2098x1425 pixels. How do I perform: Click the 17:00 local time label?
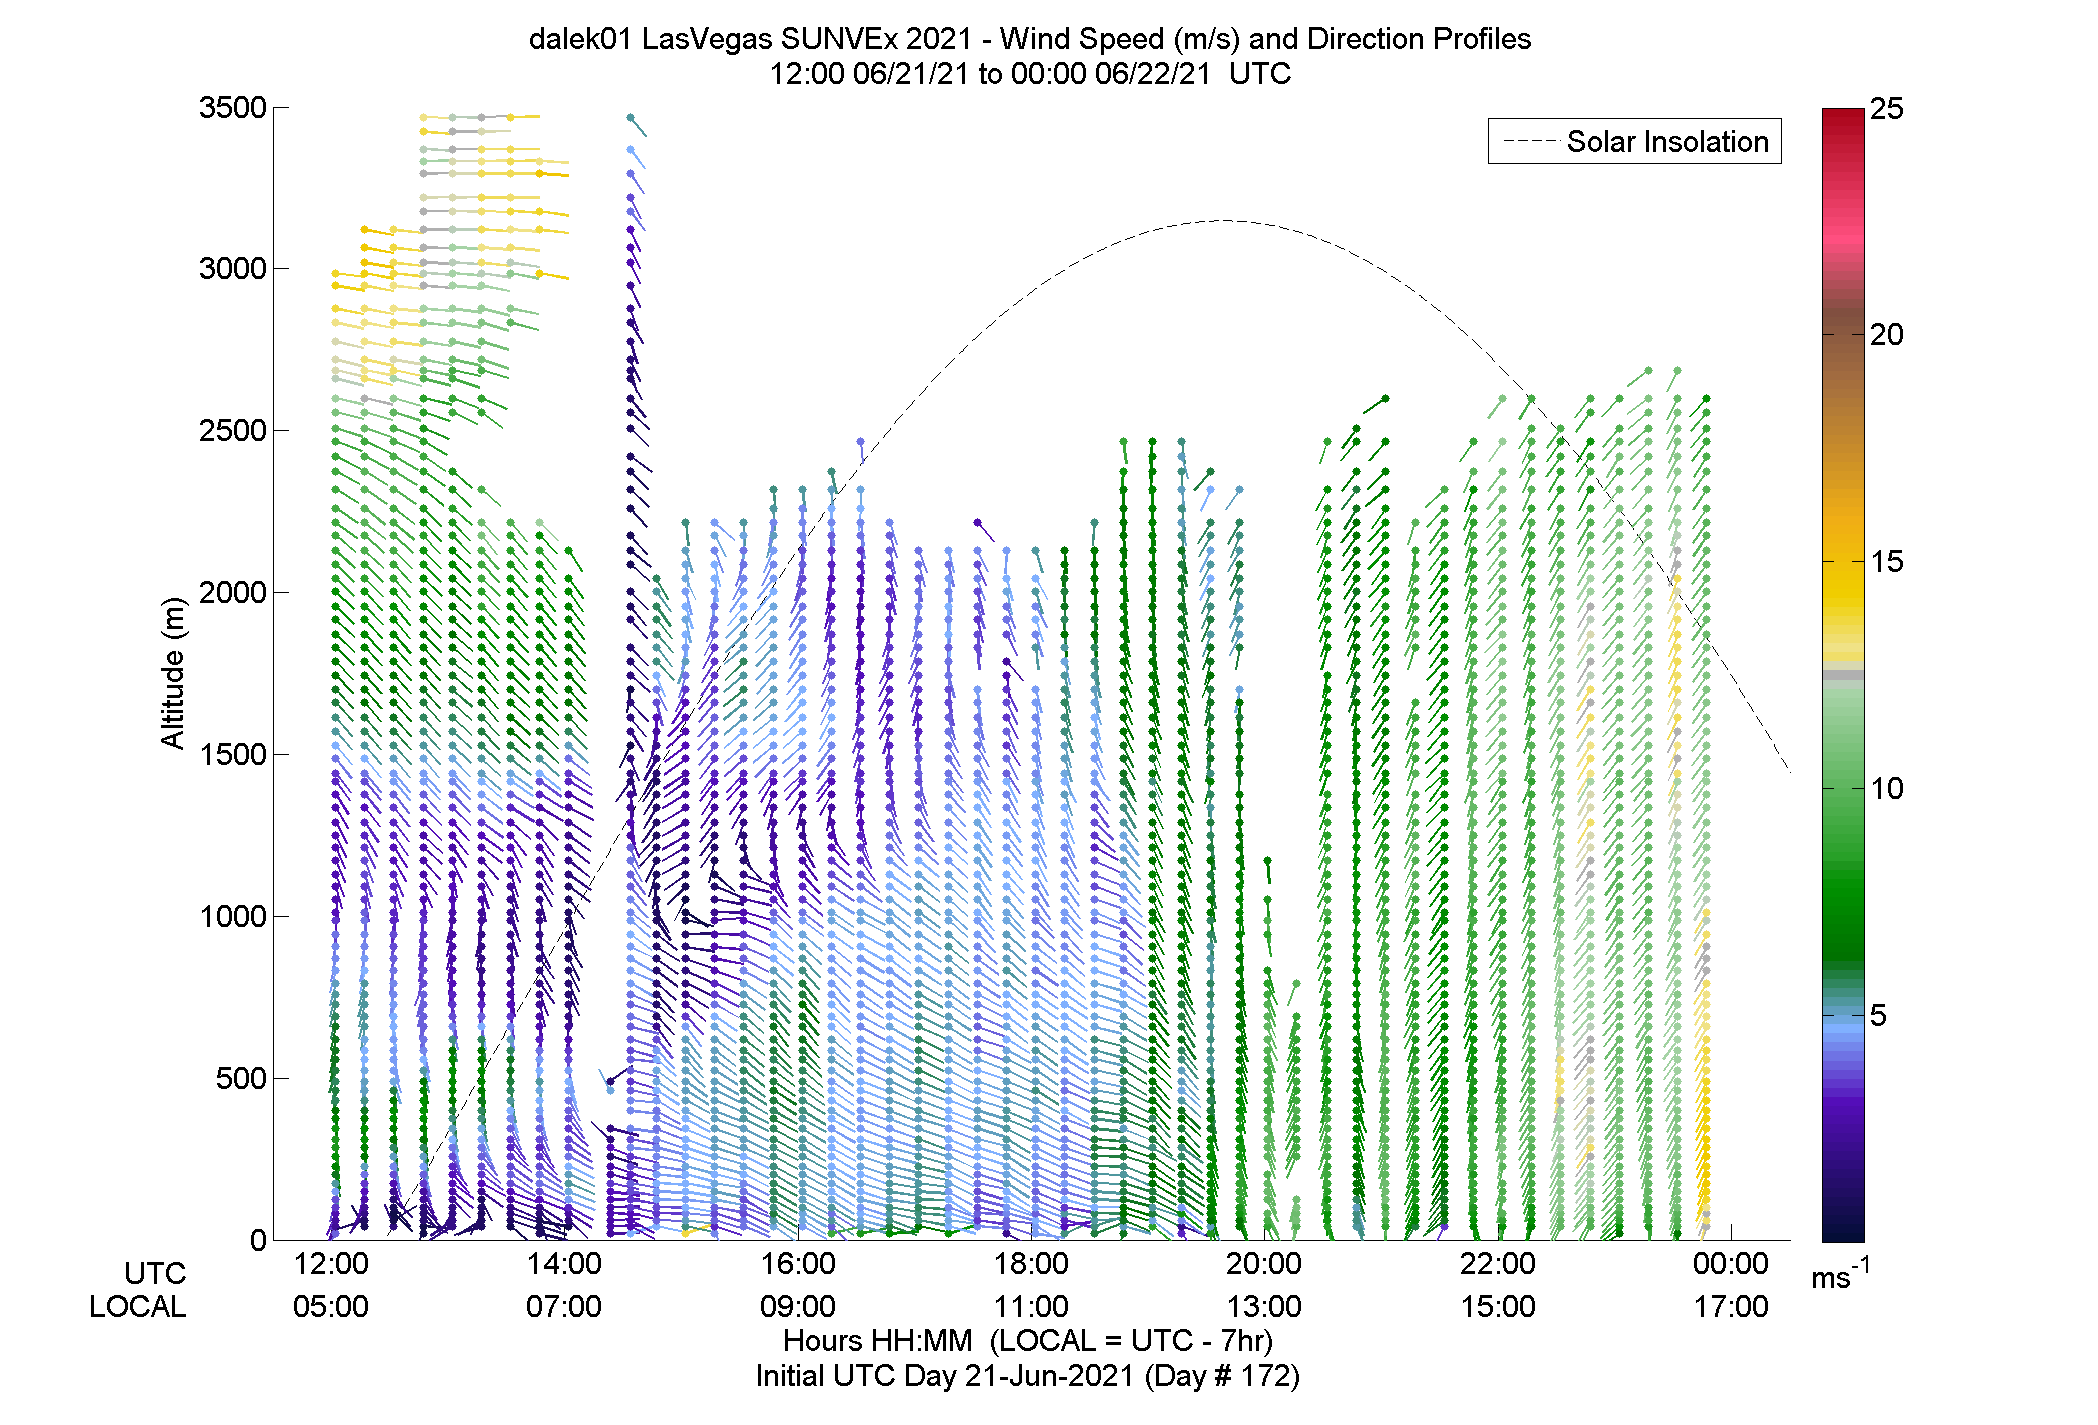click(x=1731, y=1306)
